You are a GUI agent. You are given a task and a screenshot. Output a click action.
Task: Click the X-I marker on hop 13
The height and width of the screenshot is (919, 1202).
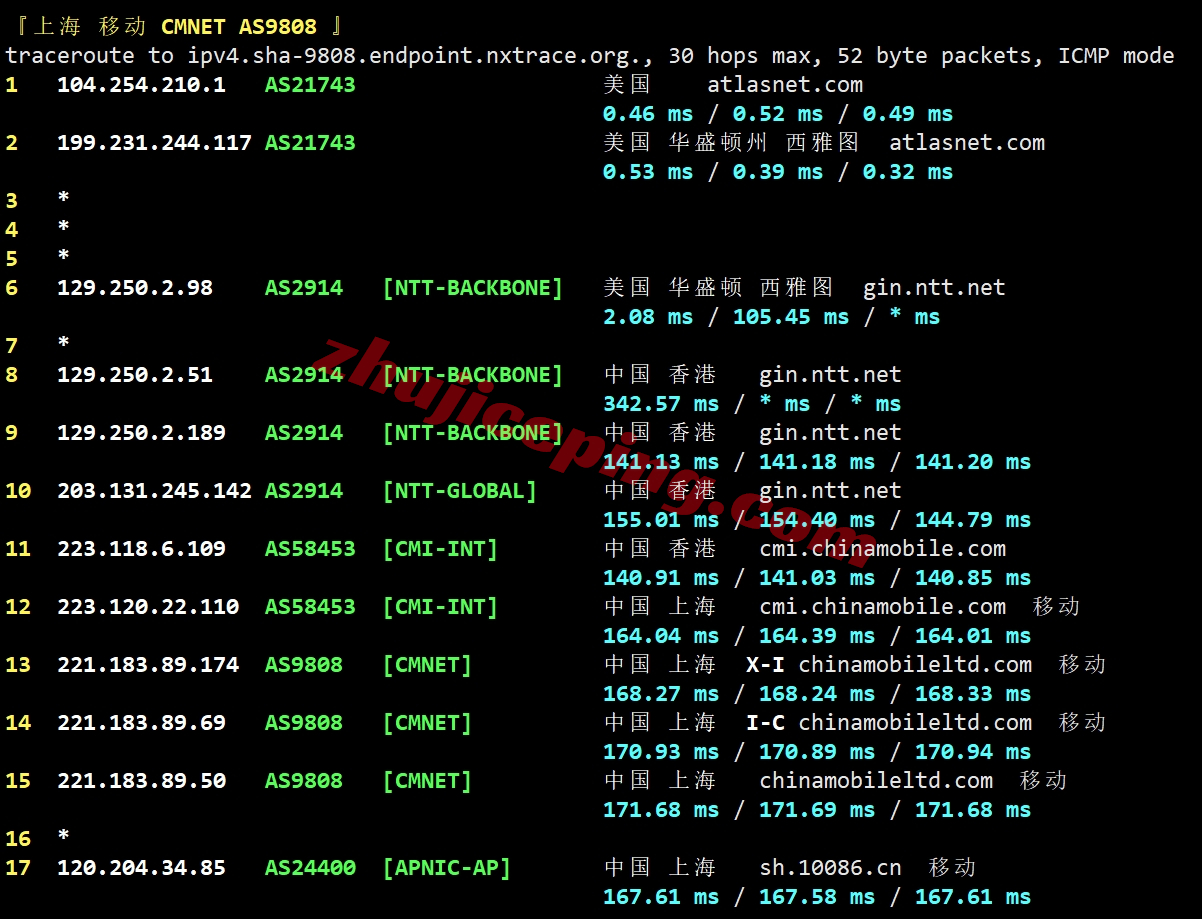(765, 665)
